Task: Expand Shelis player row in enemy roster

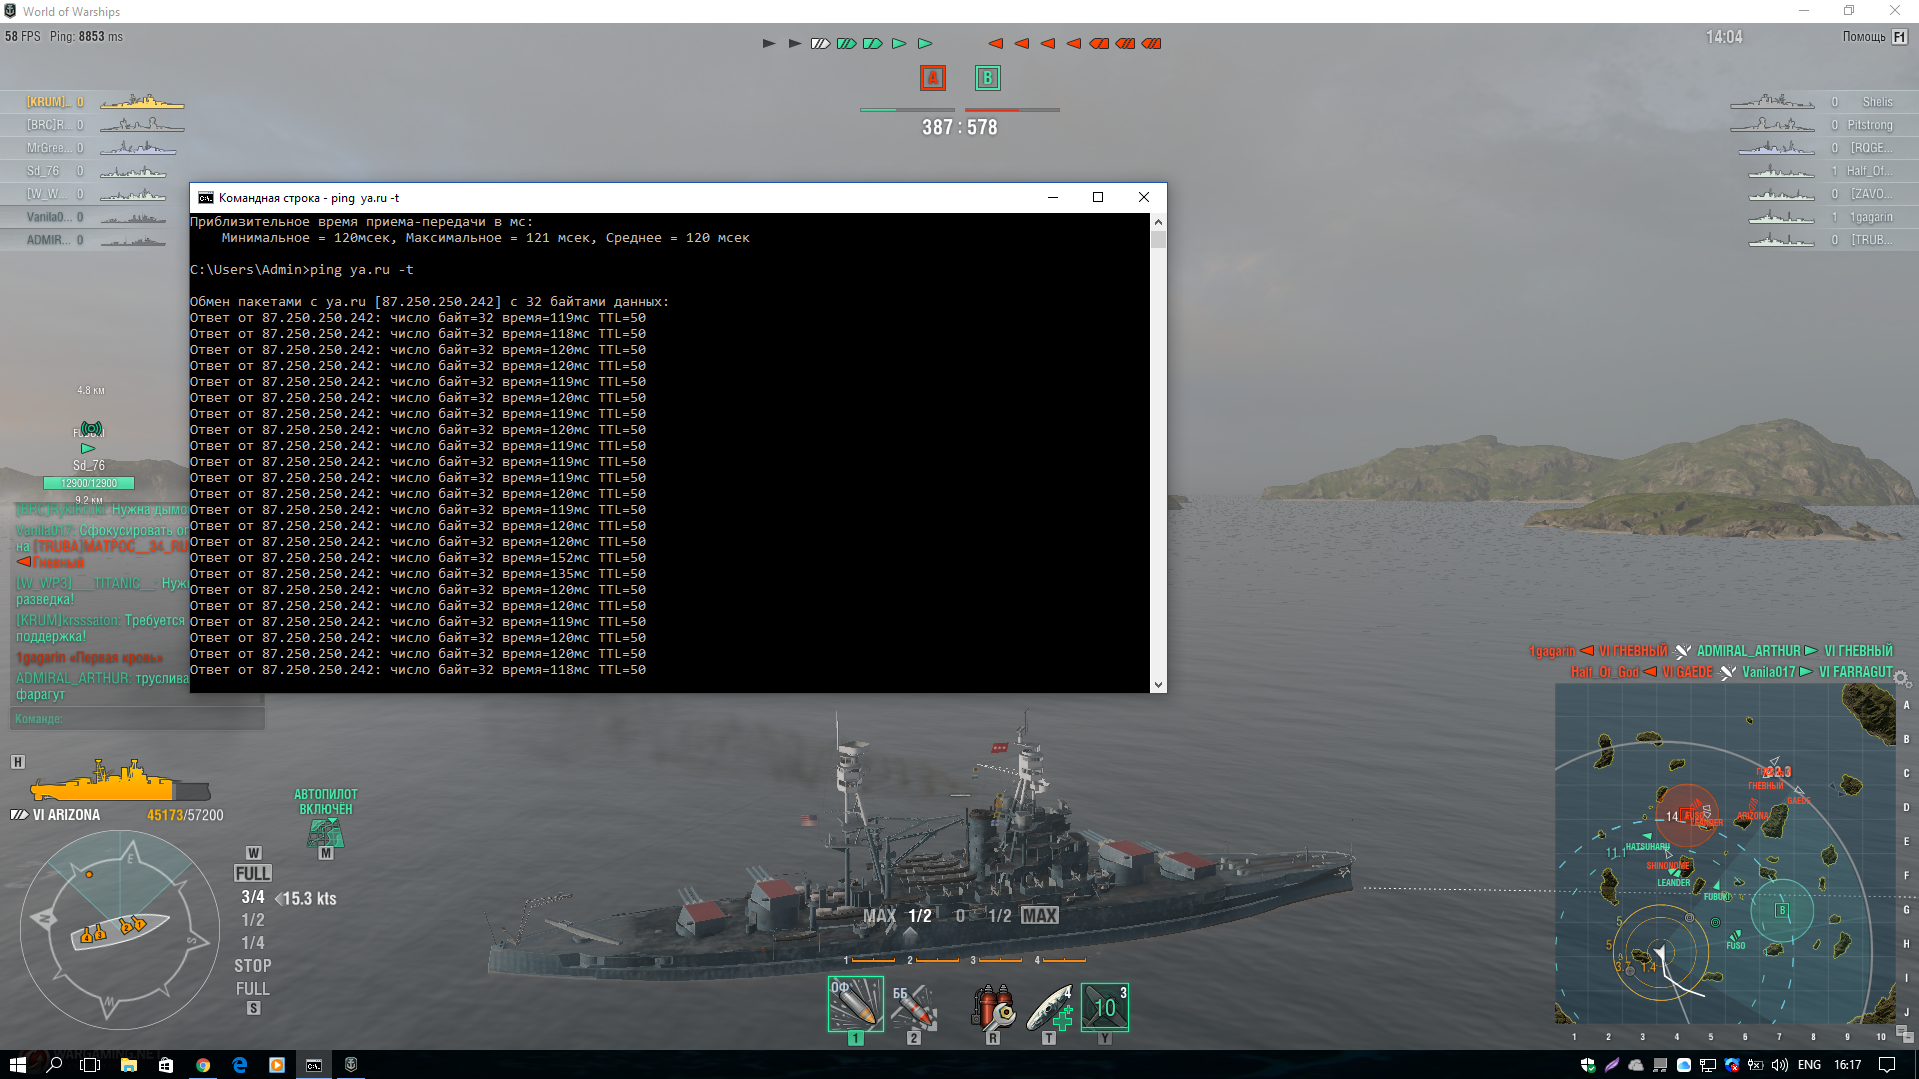Action: [1820, 102]
